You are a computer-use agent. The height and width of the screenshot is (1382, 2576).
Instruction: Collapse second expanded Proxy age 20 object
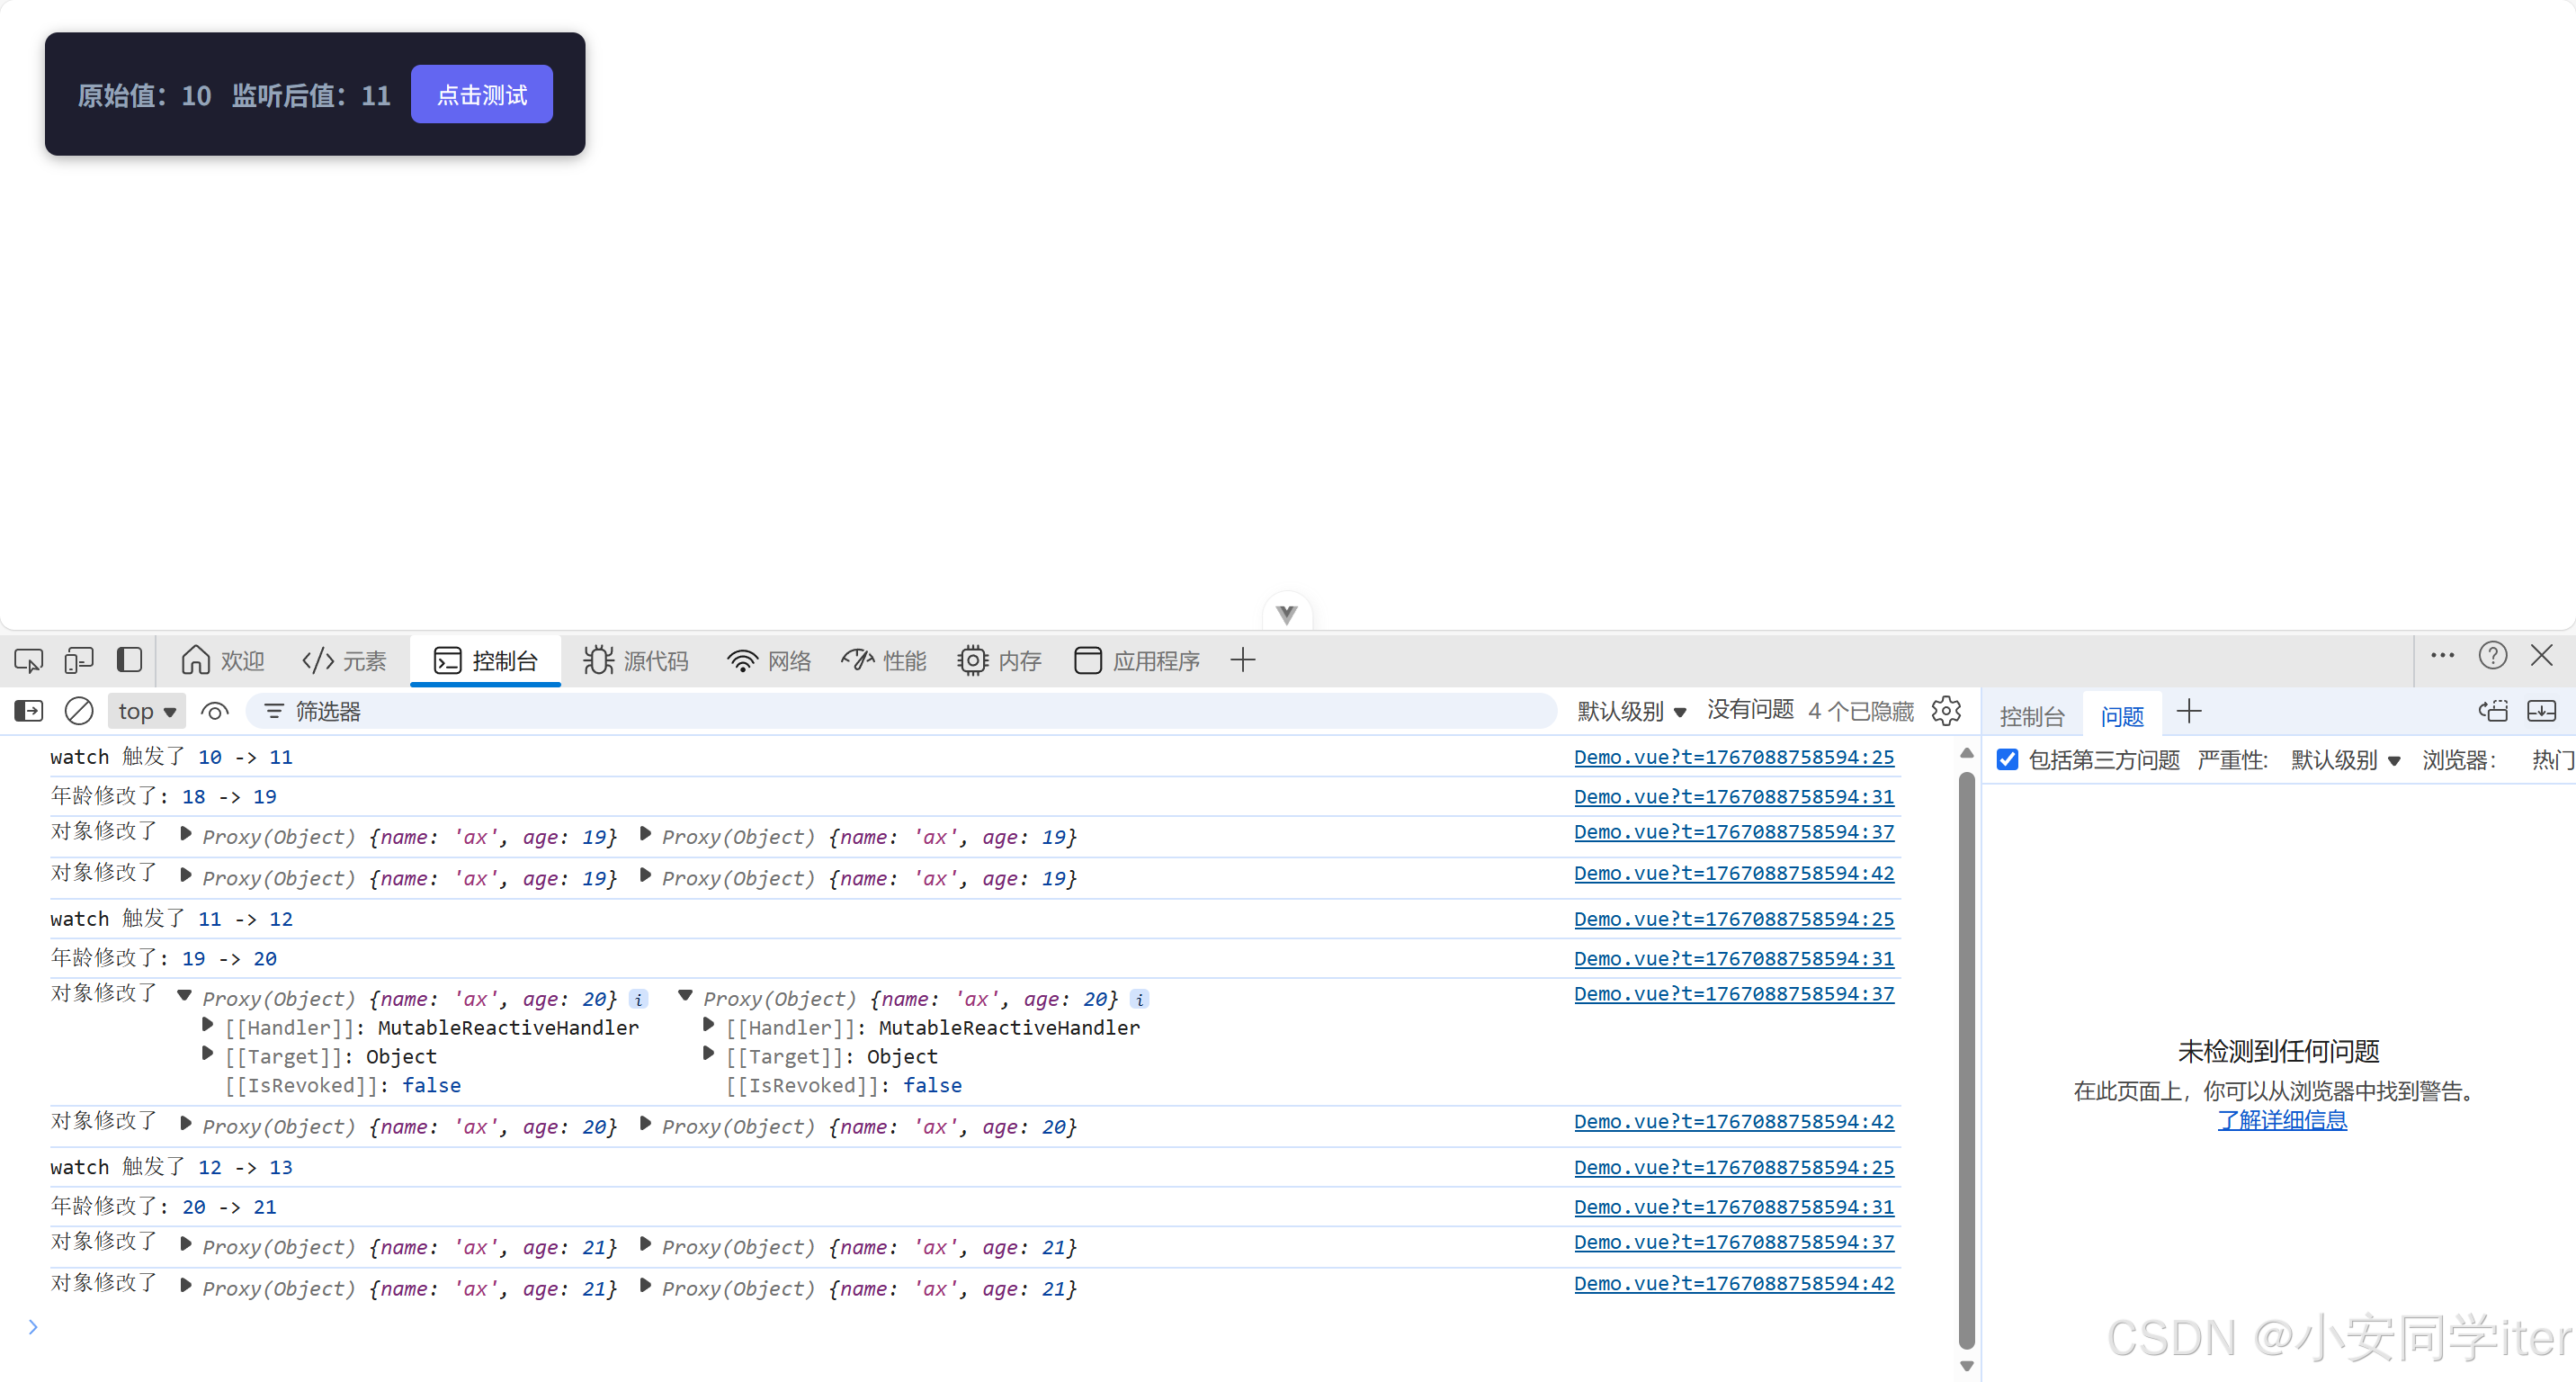click(x=685, y=995)
